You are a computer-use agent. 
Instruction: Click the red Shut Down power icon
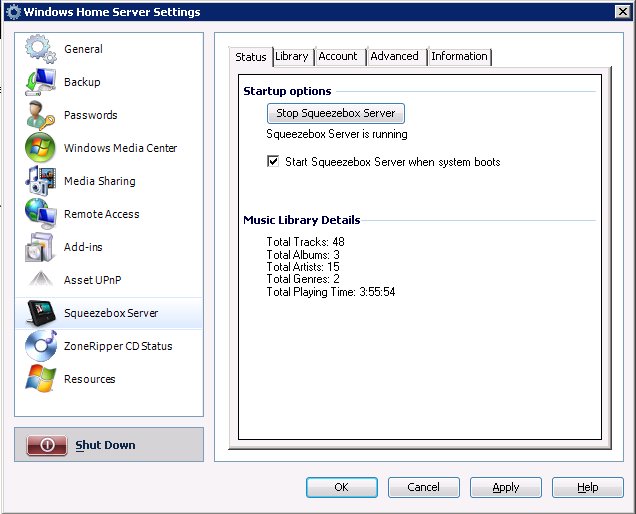(x=47, y=445)
